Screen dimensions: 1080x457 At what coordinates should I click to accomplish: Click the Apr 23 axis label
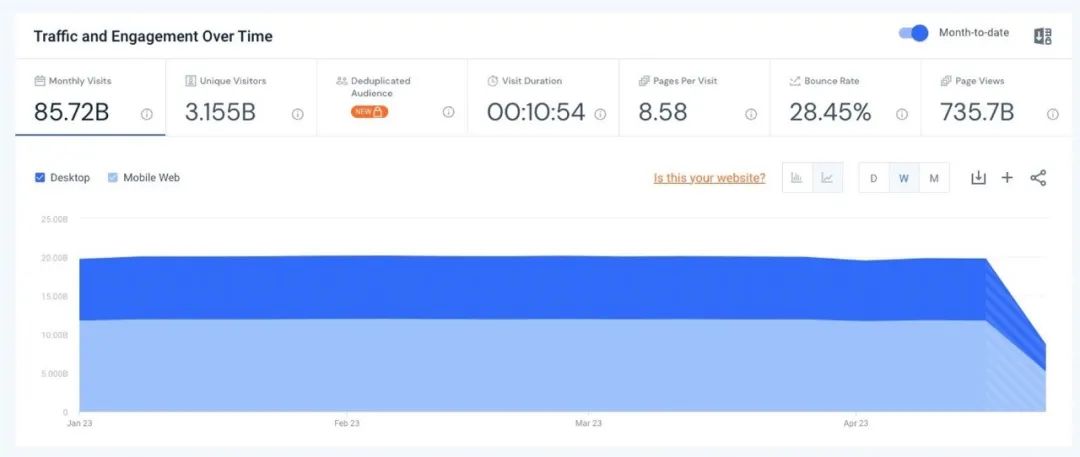pos(856,423)
